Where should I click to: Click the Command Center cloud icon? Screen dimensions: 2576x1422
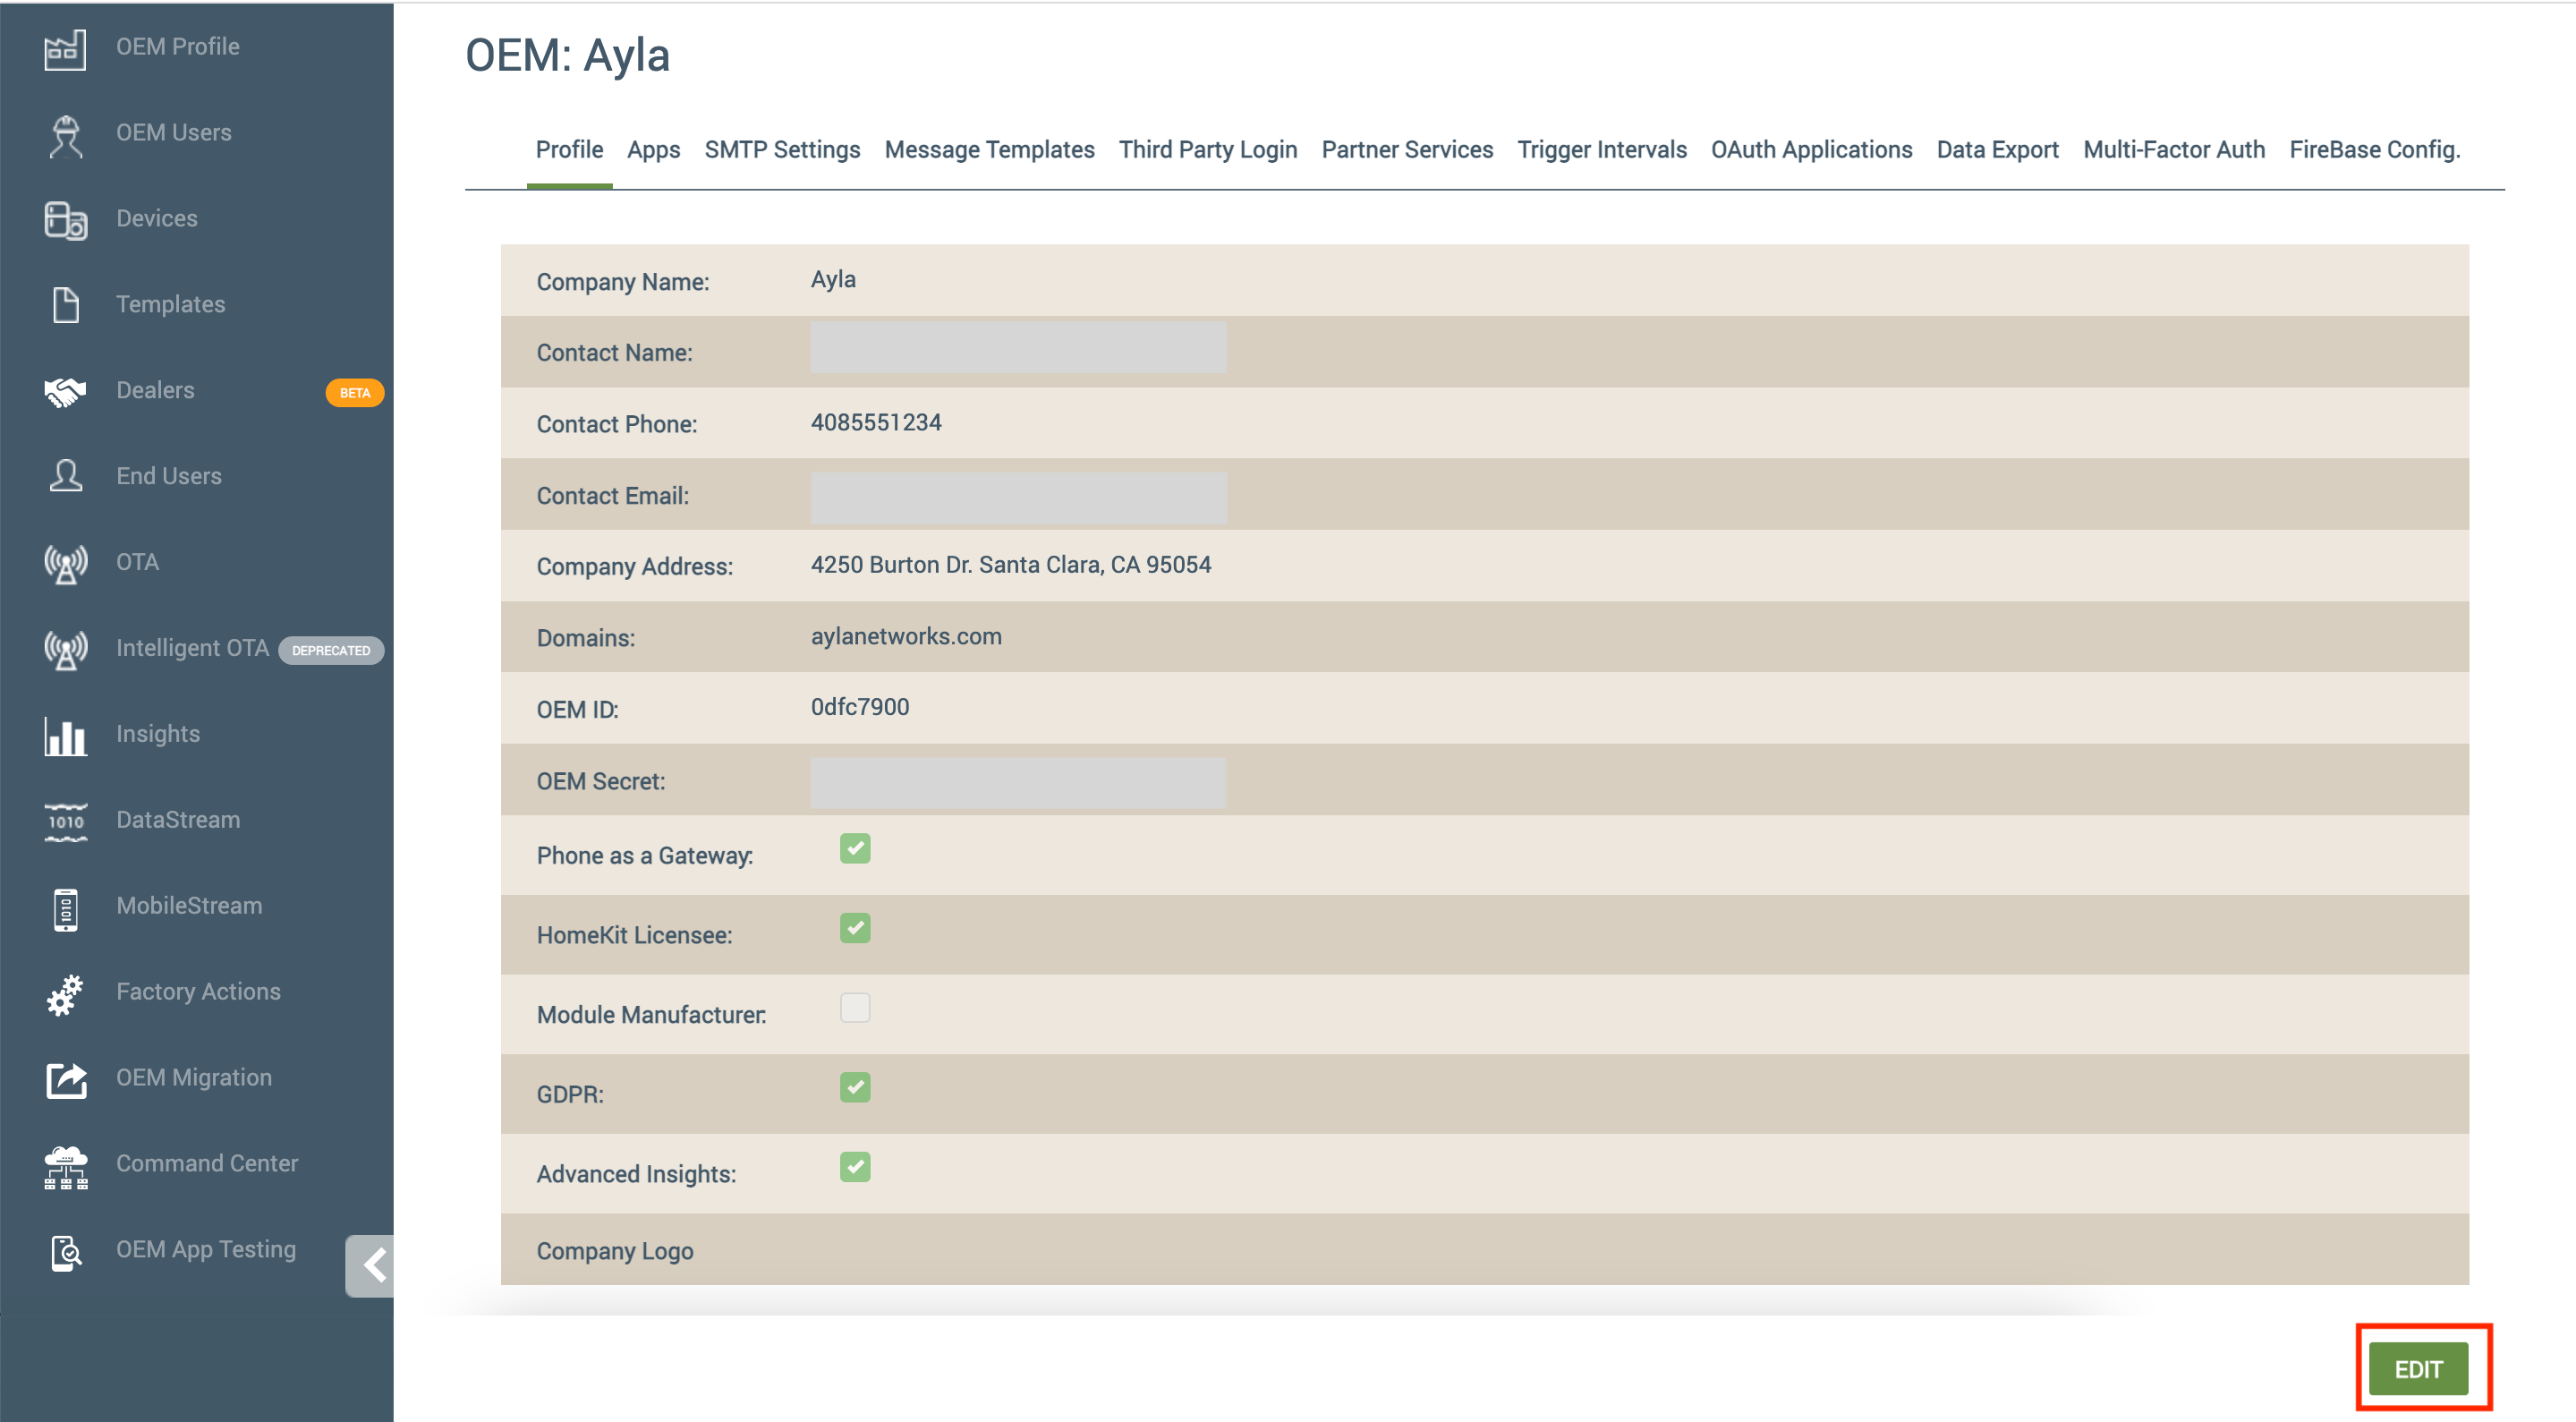coord(65,1167)
